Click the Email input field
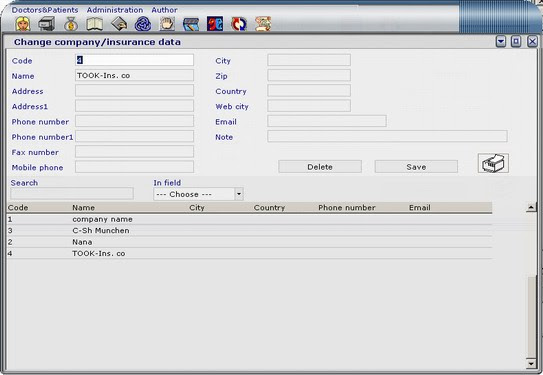 (327, 121)
